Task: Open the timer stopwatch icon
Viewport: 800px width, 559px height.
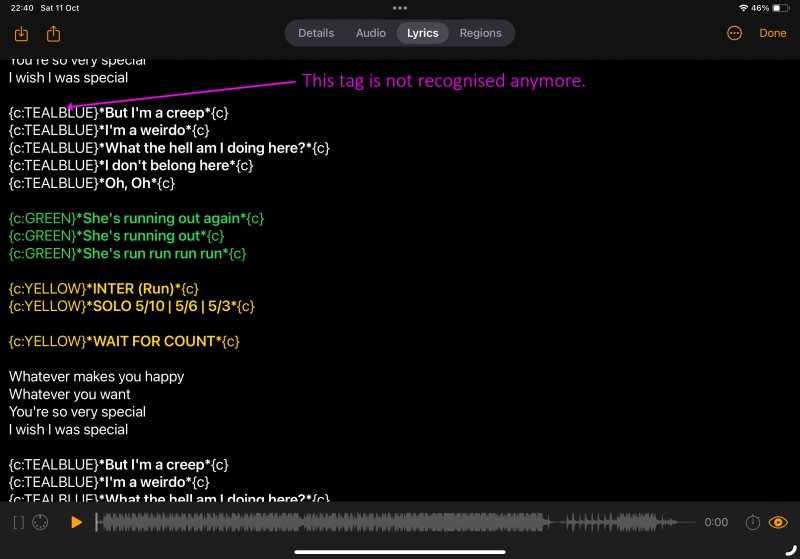Action: [x=753, y=522]
